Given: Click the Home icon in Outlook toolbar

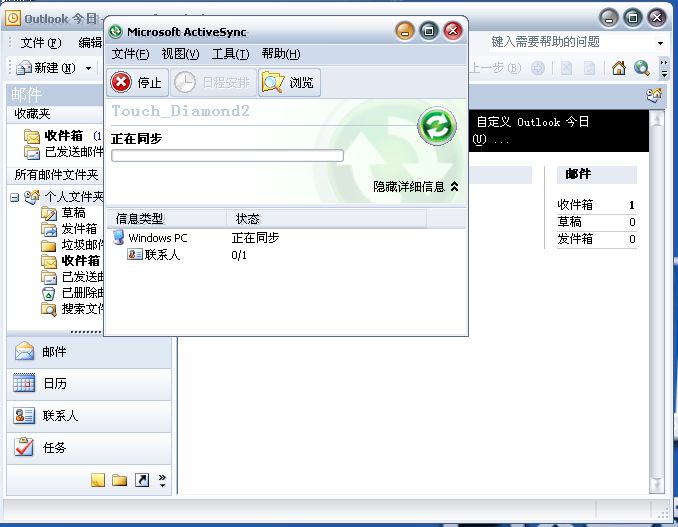Looking at the screenshot, I should [x=619, y=68].
